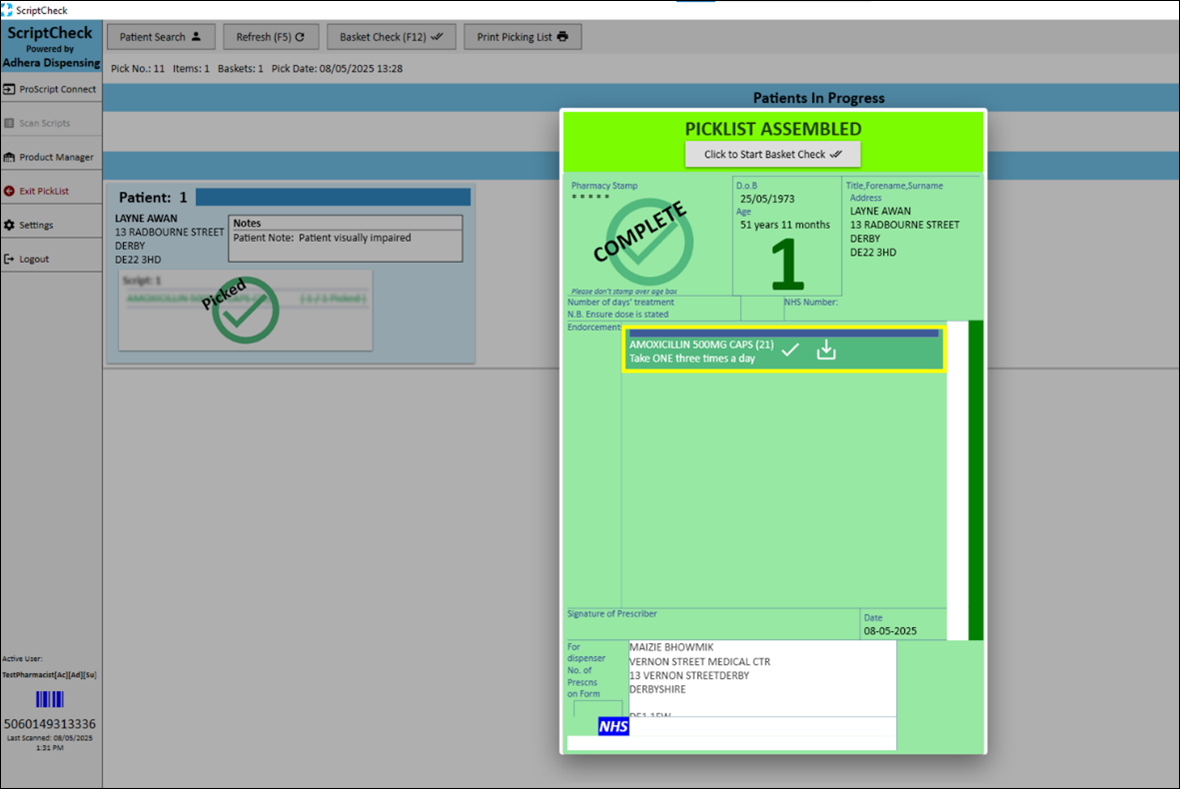Click the date of birth 25/05/1973

click(767, 199)
